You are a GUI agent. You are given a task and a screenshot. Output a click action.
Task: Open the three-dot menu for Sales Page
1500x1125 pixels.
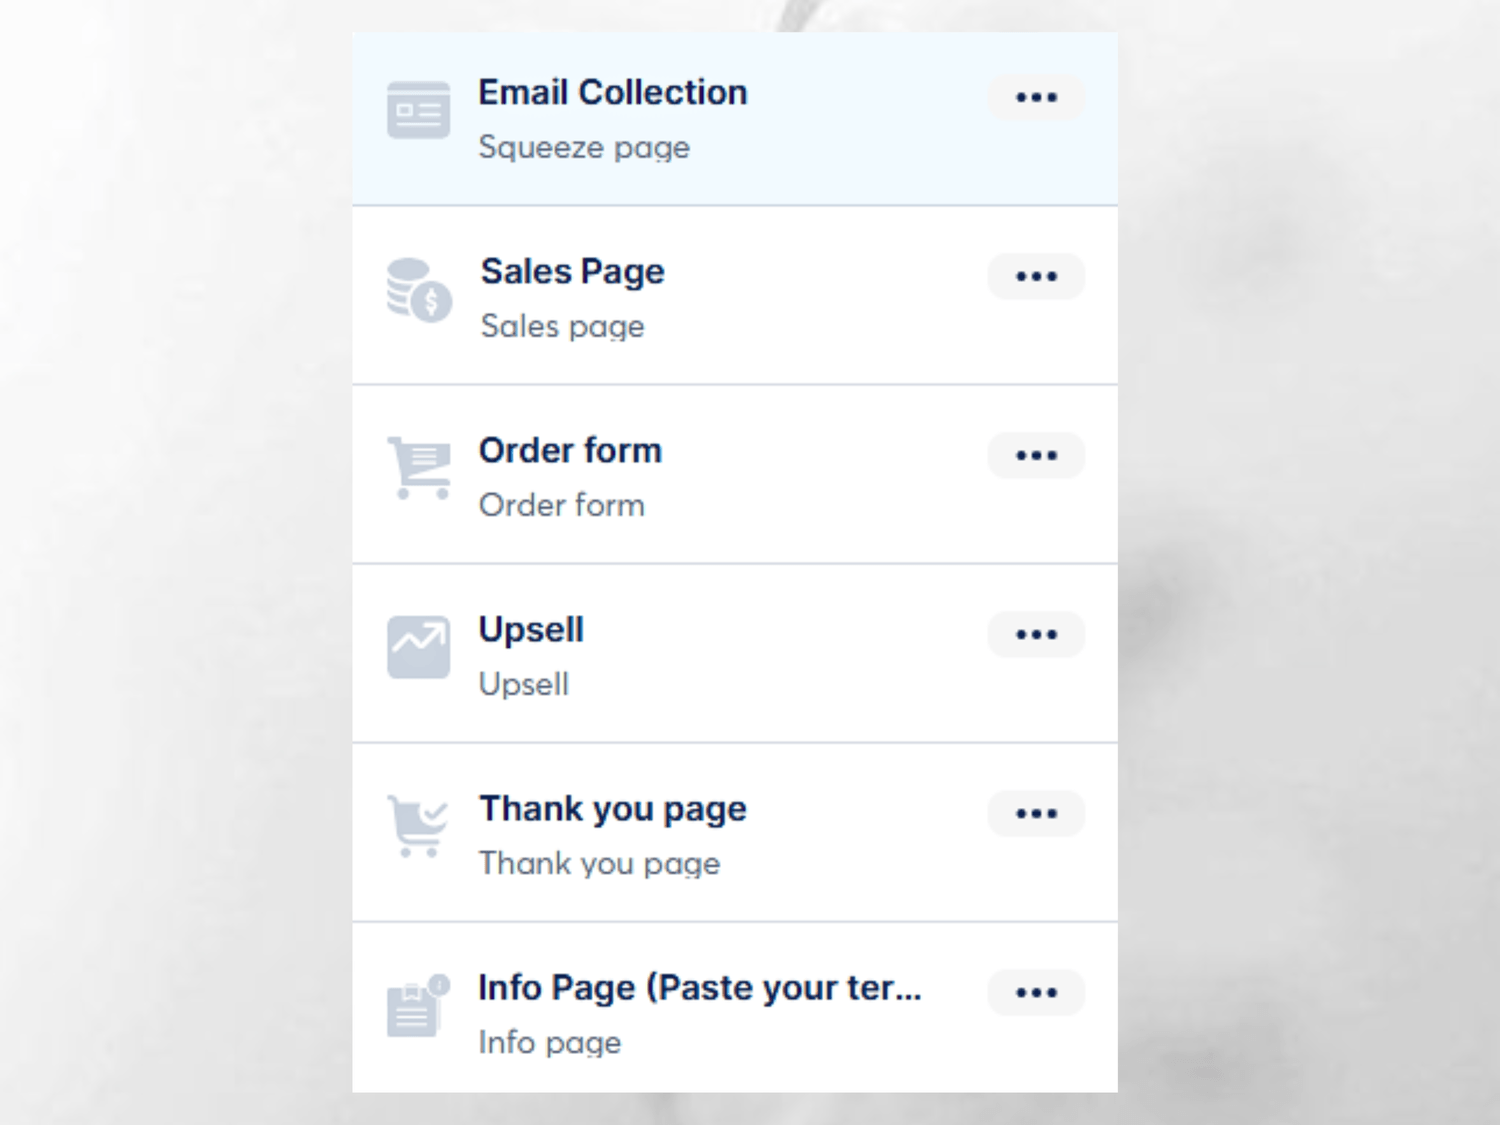(1036, 276)
